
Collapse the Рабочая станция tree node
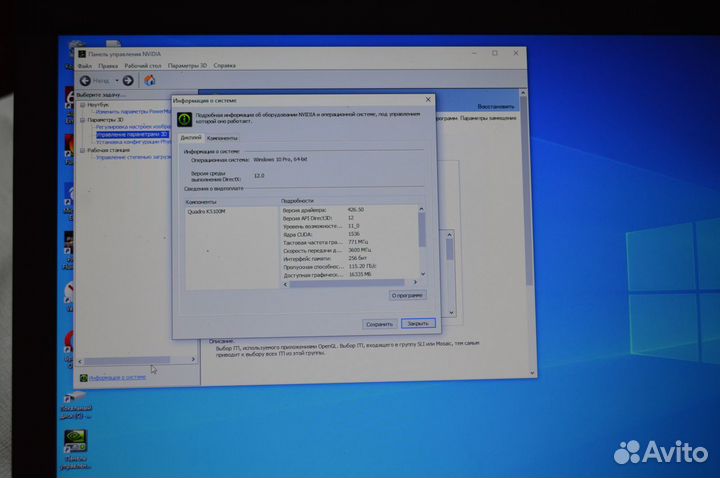(83, 151)
